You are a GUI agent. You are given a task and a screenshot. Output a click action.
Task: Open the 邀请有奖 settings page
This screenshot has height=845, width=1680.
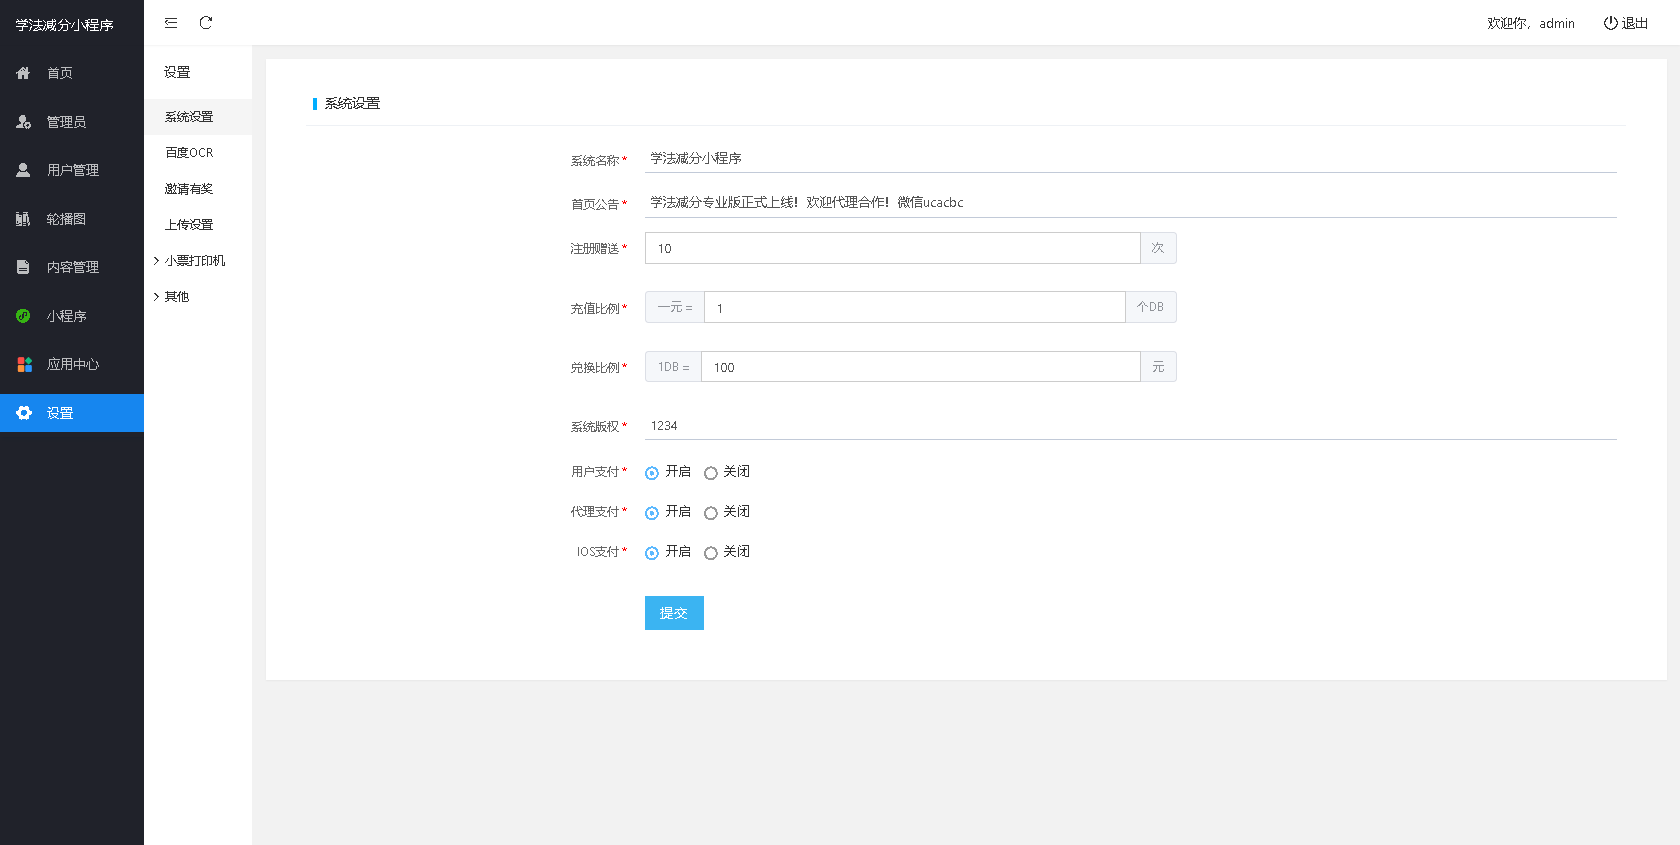pos(189,189)
